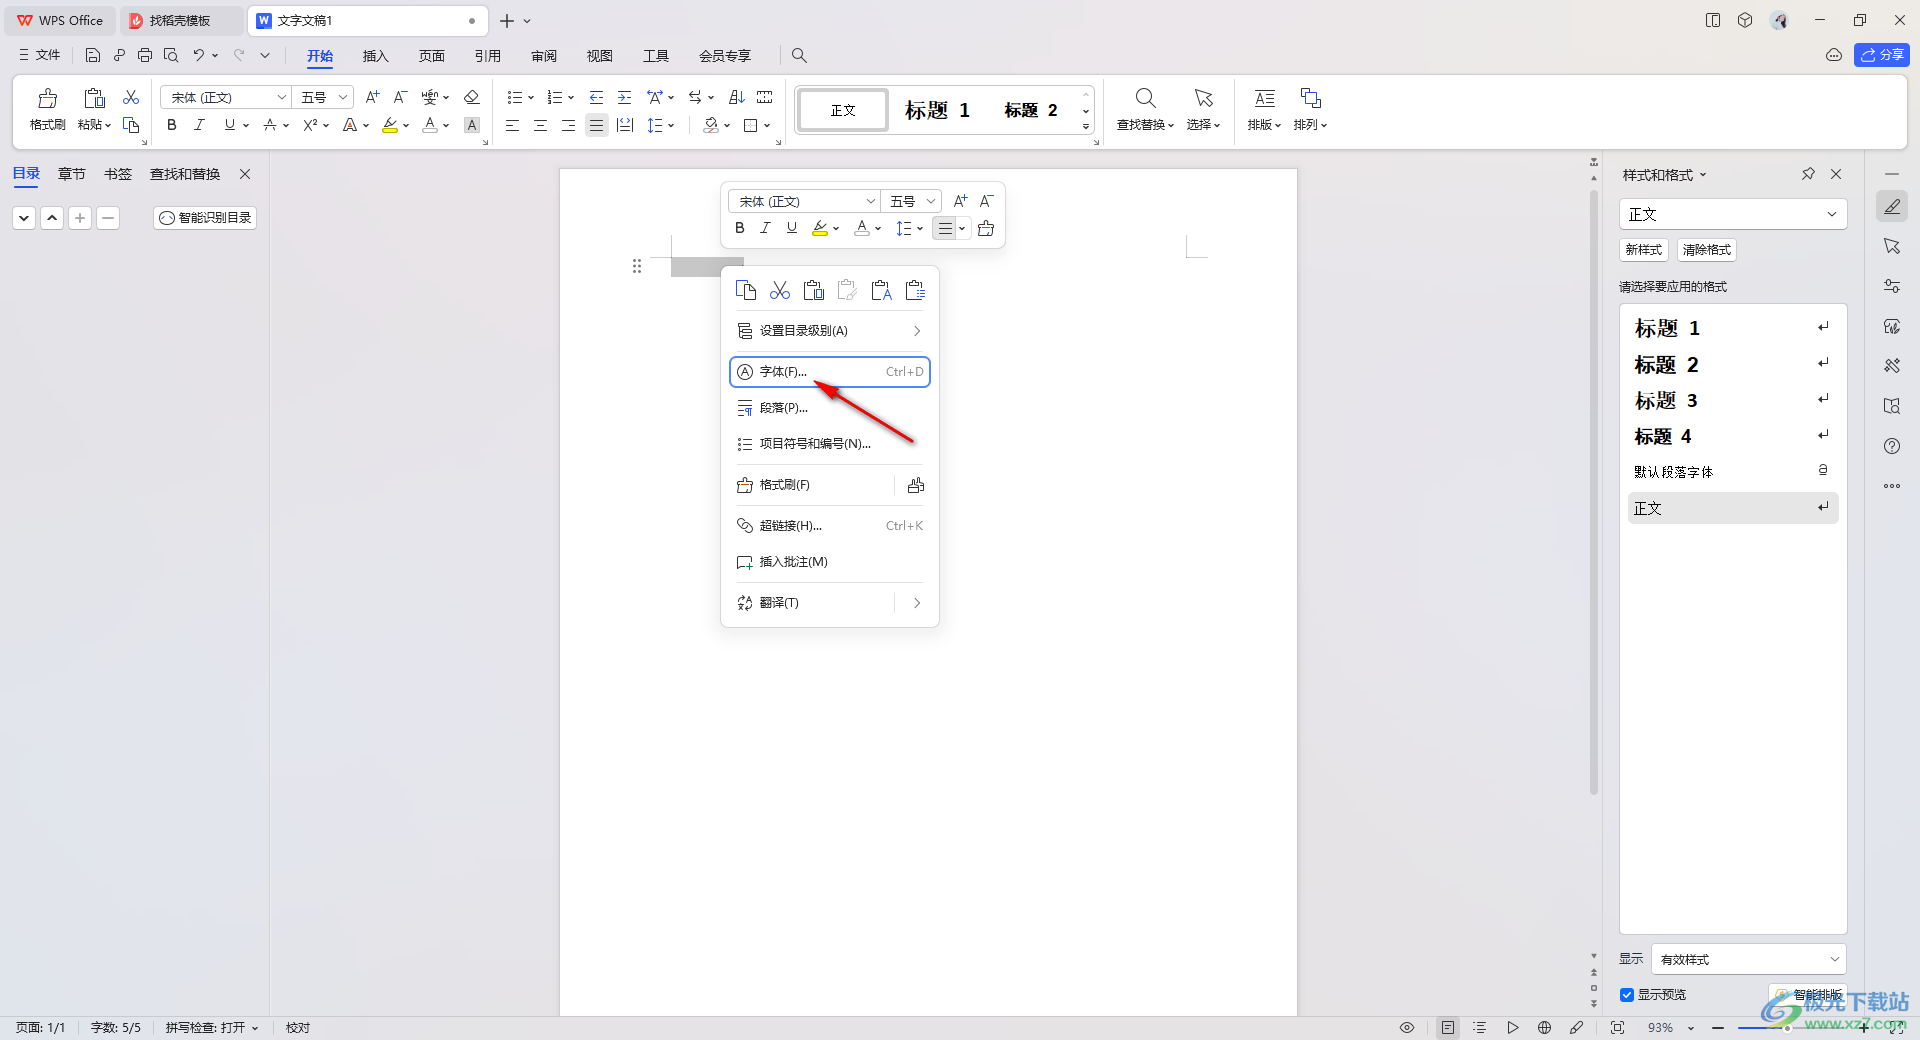The image size is (1920, 1040).
Task: Click the eraser Clear Formatting icon in the ribbon
Action: 472,97
